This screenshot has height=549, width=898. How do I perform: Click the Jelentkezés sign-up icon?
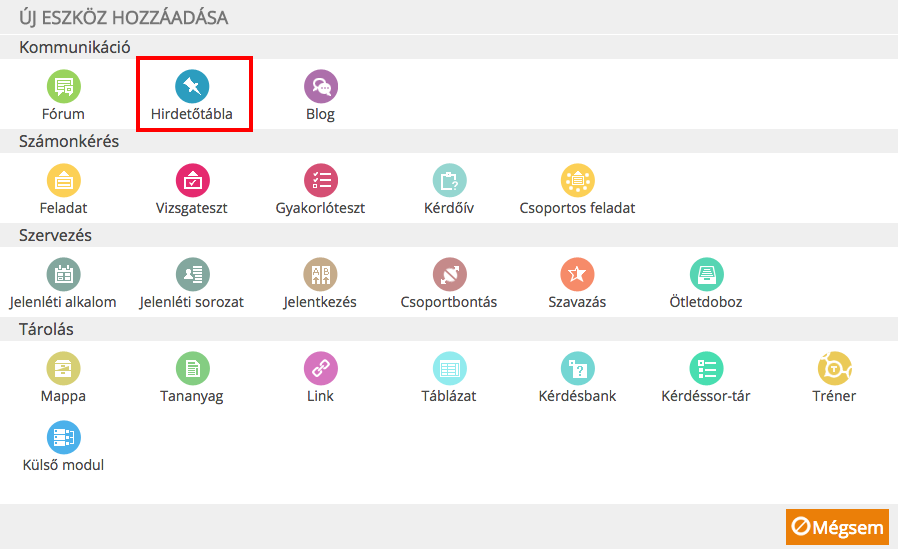click(320, 274)
